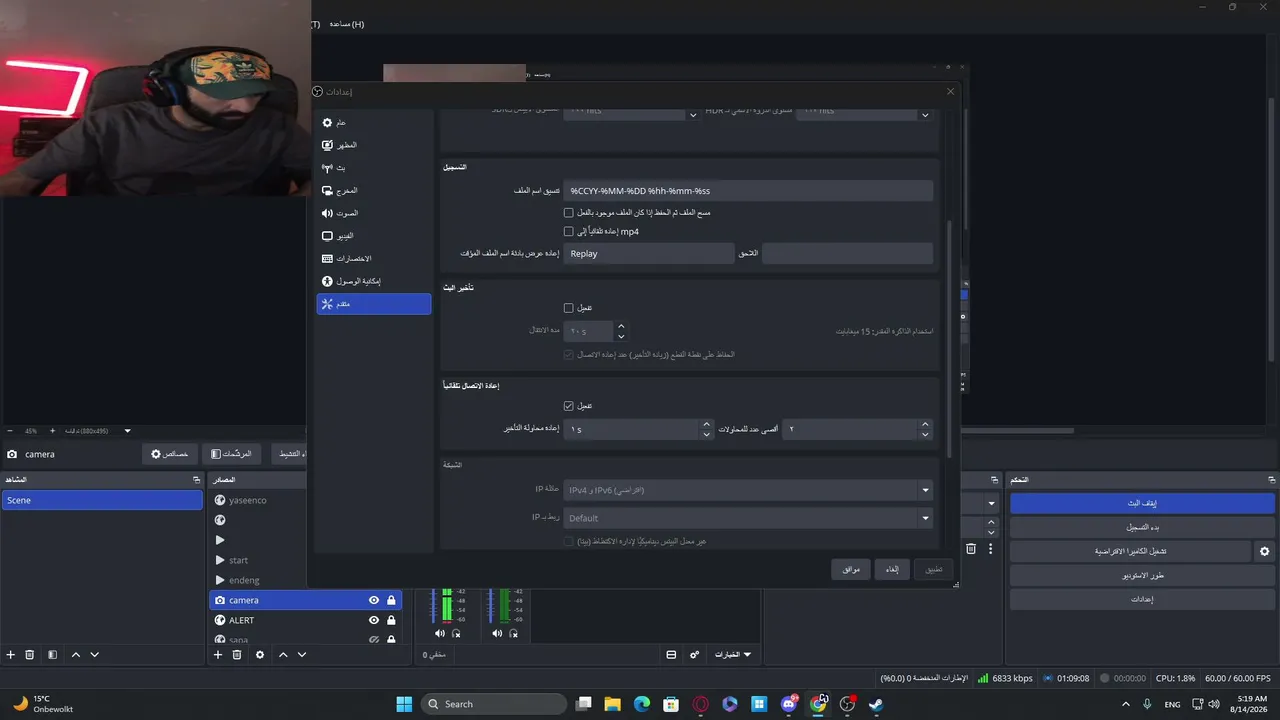Viewport: 1280px width, 720px height.
Task: Open the Accessibility settings icon
Action: (327, 281)
